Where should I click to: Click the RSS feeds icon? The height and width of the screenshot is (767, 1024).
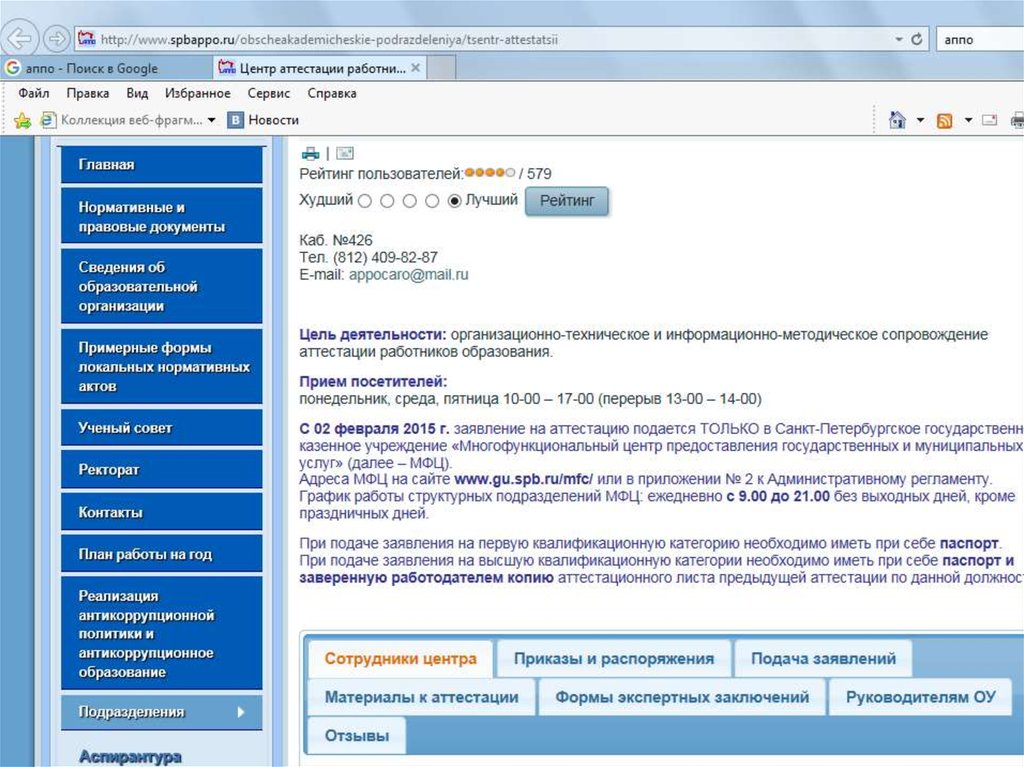tap(944, 120)
